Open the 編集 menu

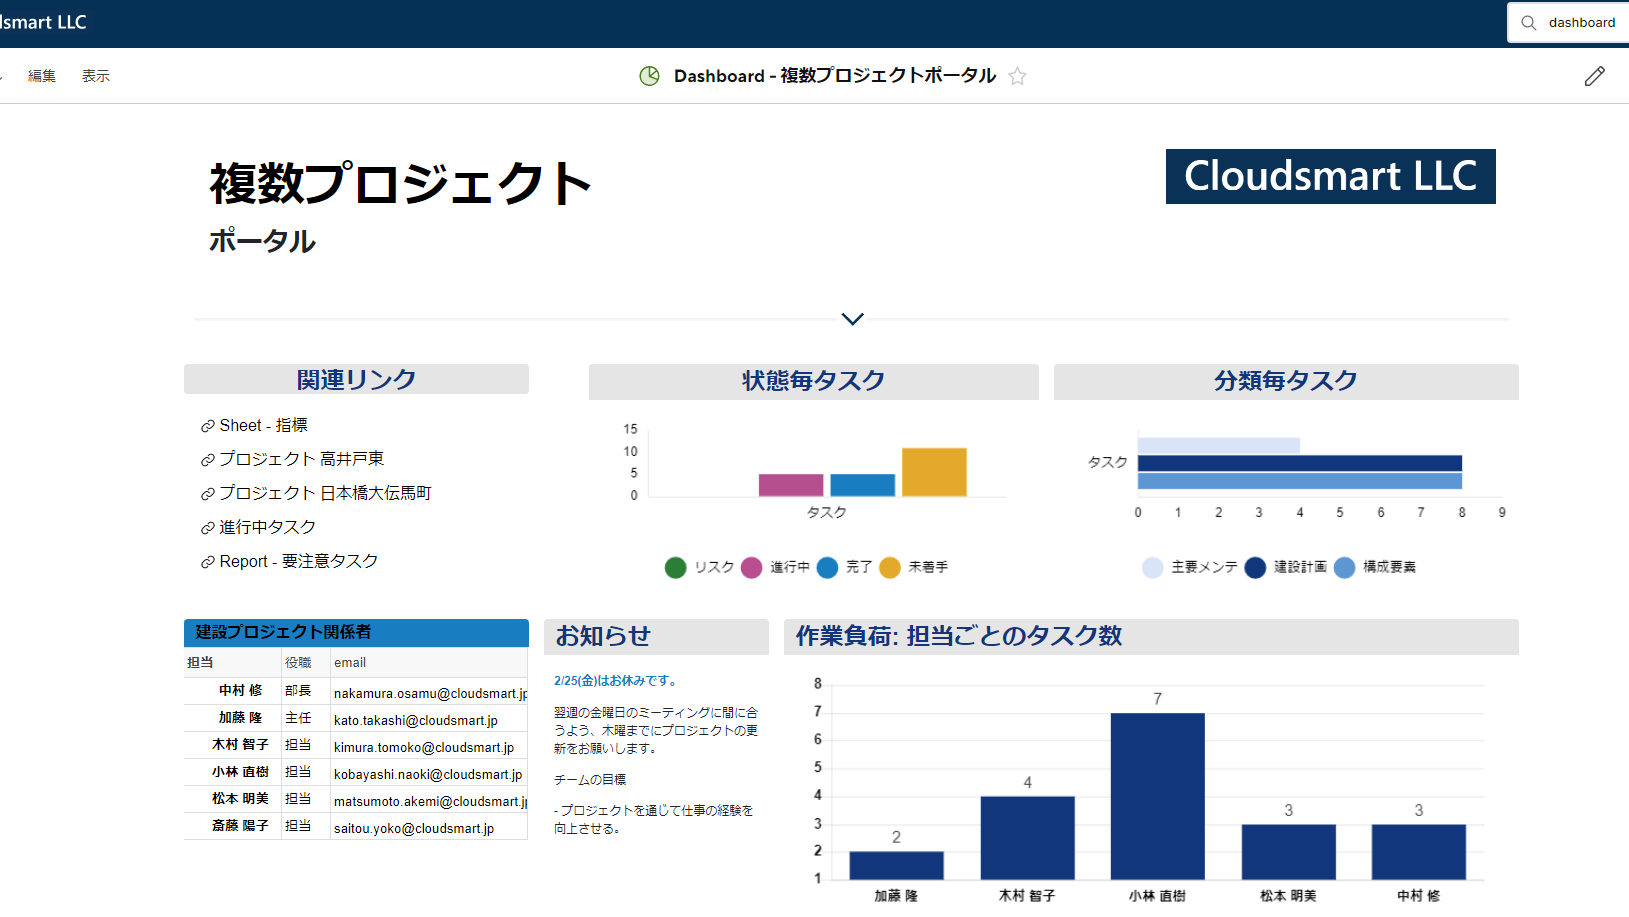[42, 75]
